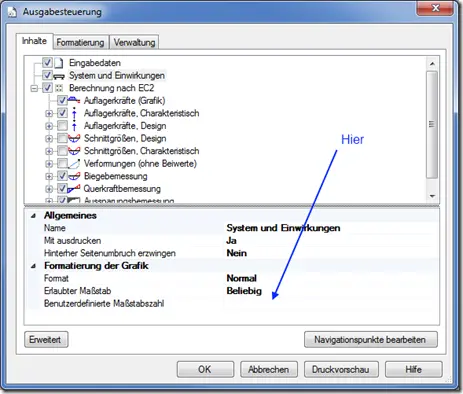Expand the Verformungen (ohne Beiwerte) node

pos(49,164)
